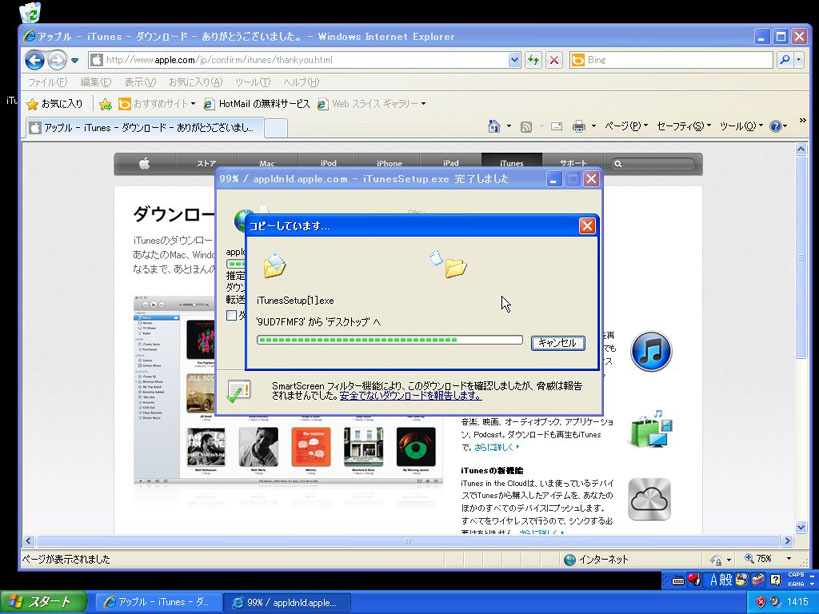Click the file copy progress bar

pos(390,340)
